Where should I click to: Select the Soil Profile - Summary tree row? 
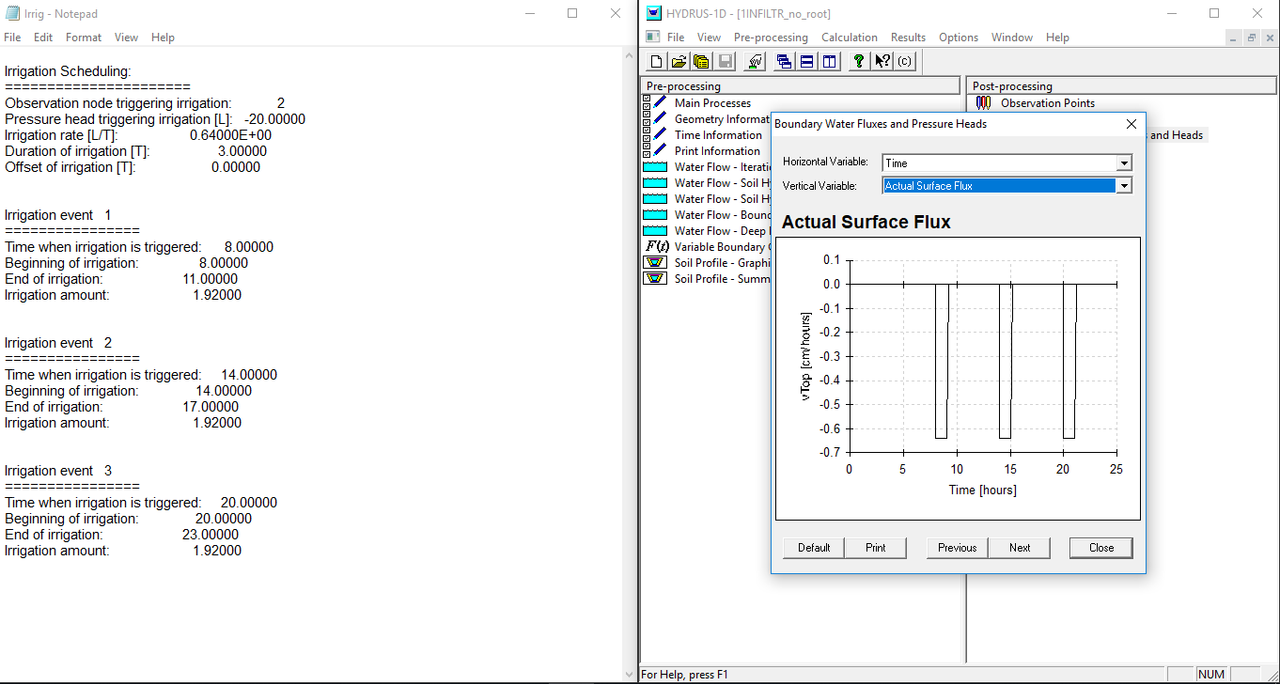[x=722, y=279]
